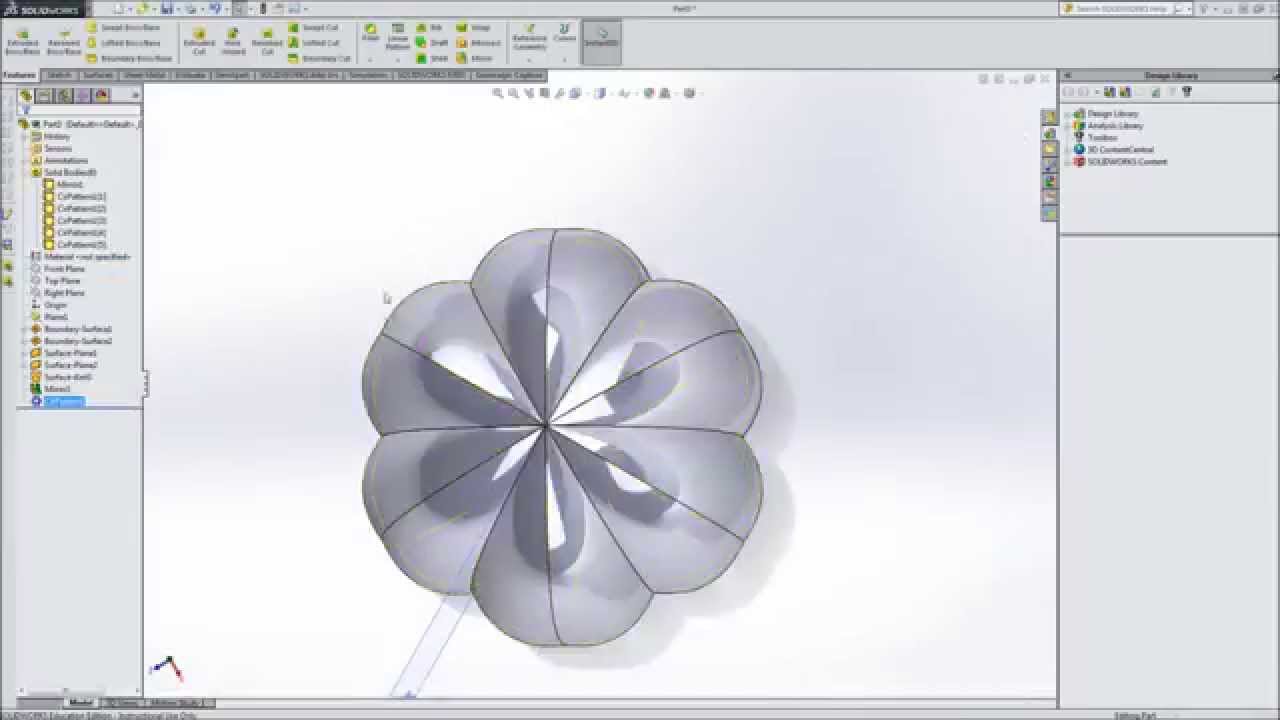Image resolution: width=1280 pixels, height=720 pixels.
Task: Switch to the DimXpert ribbon tab
Action: click(x=232, y=75)
